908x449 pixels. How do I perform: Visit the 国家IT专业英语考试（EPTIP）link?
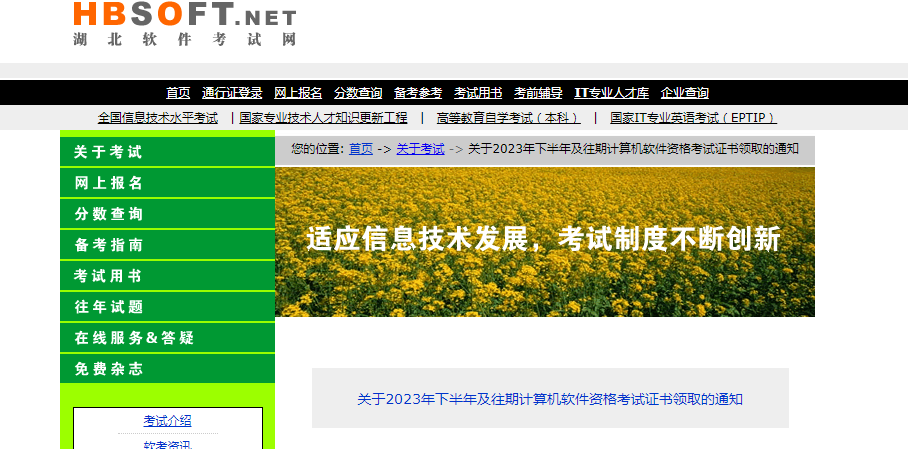point(693,118)
